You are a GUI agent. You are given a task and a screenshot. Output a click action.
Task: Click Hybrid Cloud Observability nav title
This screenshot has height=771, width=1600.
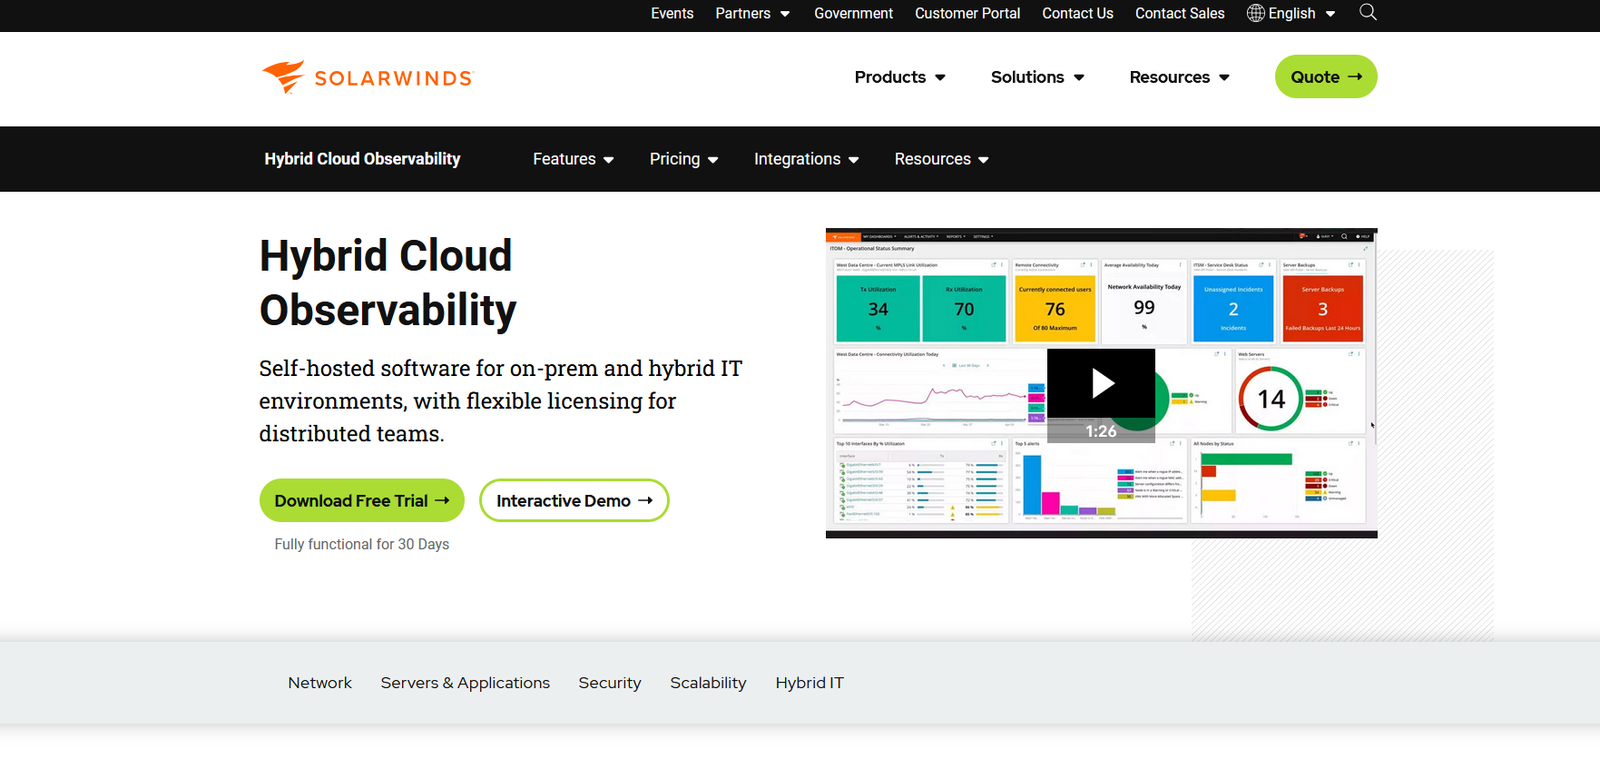[x=362, y=159]
